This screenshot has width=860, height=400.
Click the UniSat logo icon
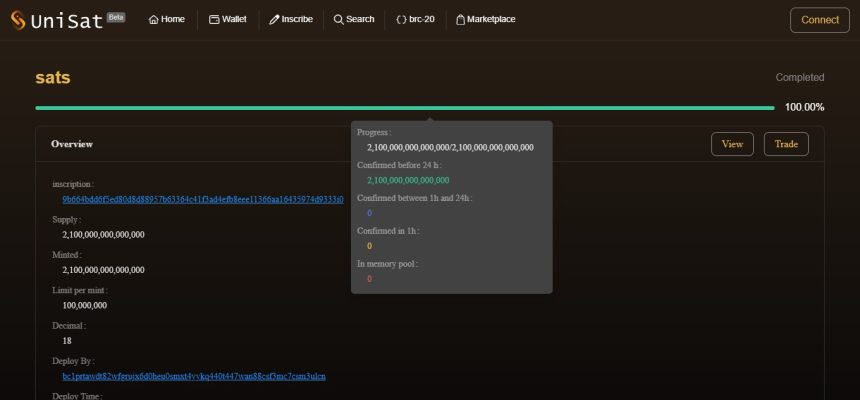pos(18,20)
